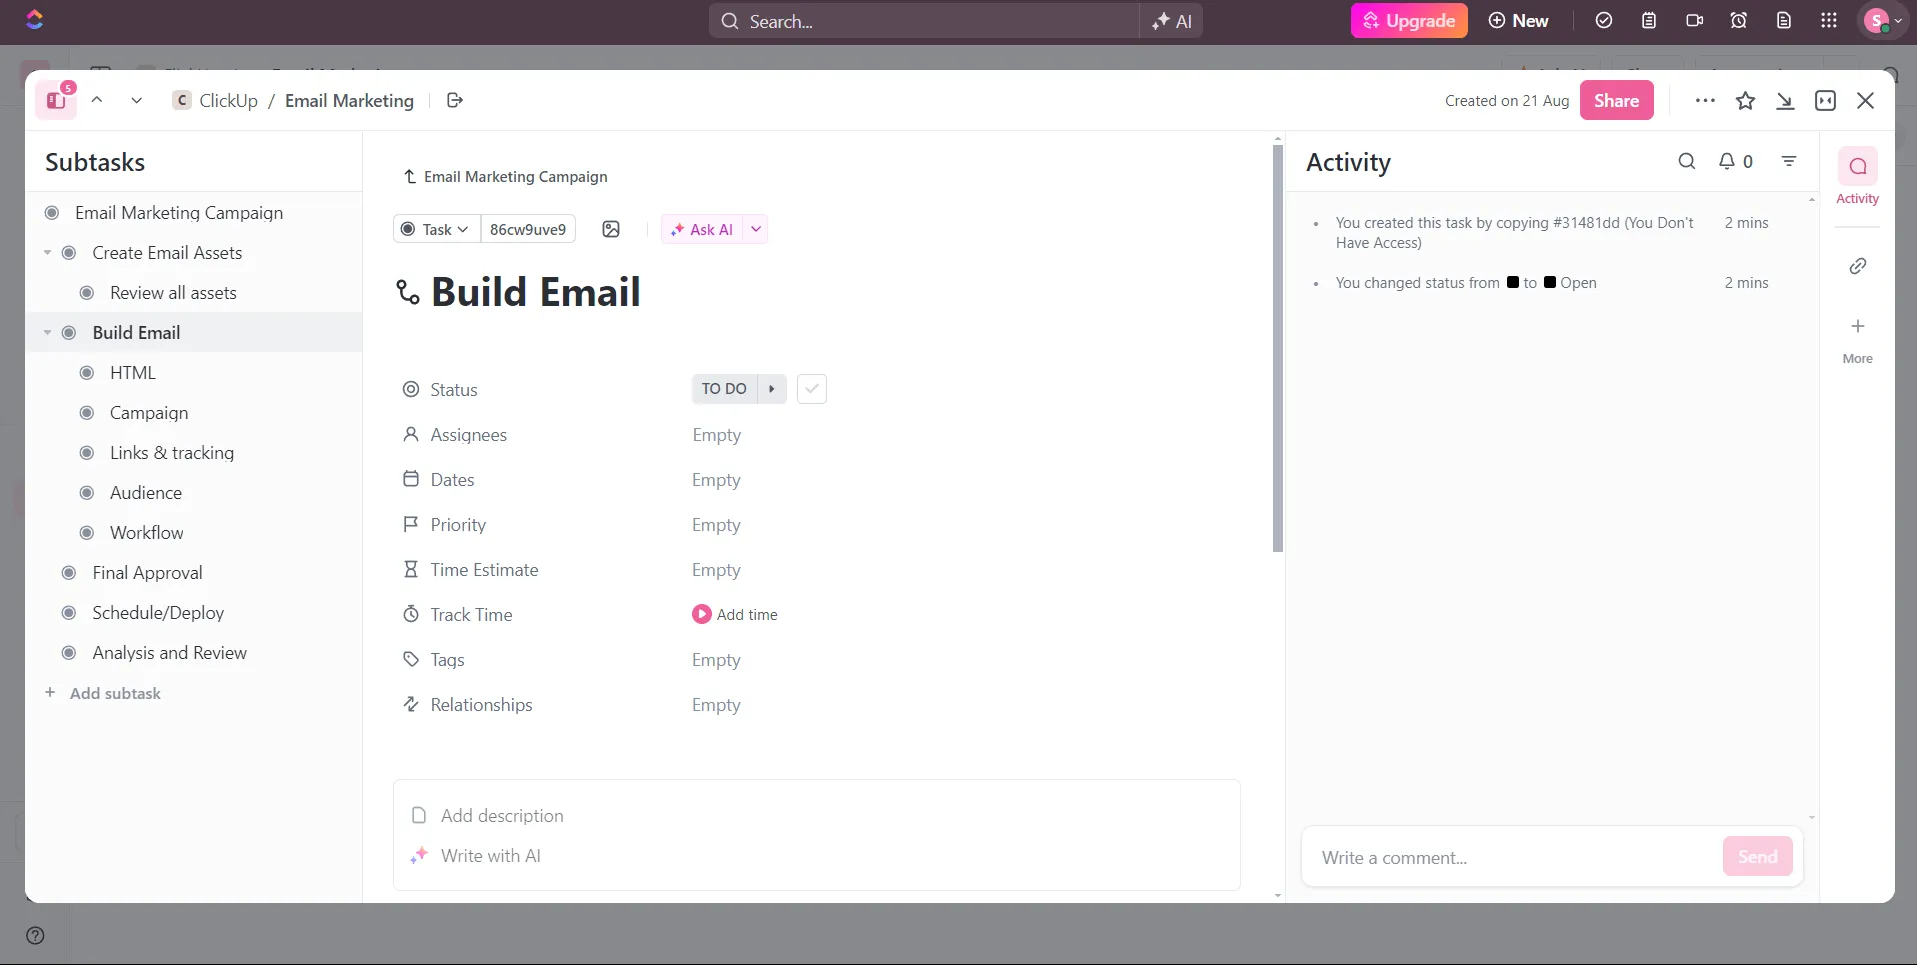Image resolution: width=1917 pixels, height=965 pixels.
Task: Click the Share button
Action: 1616,100
